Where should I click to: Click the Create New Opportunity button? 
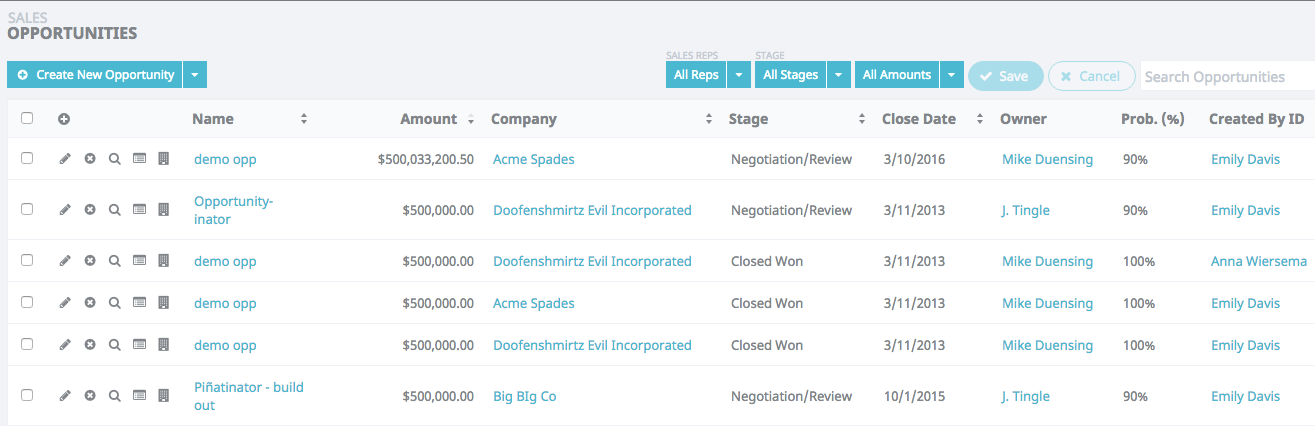(x=95, y=75)
